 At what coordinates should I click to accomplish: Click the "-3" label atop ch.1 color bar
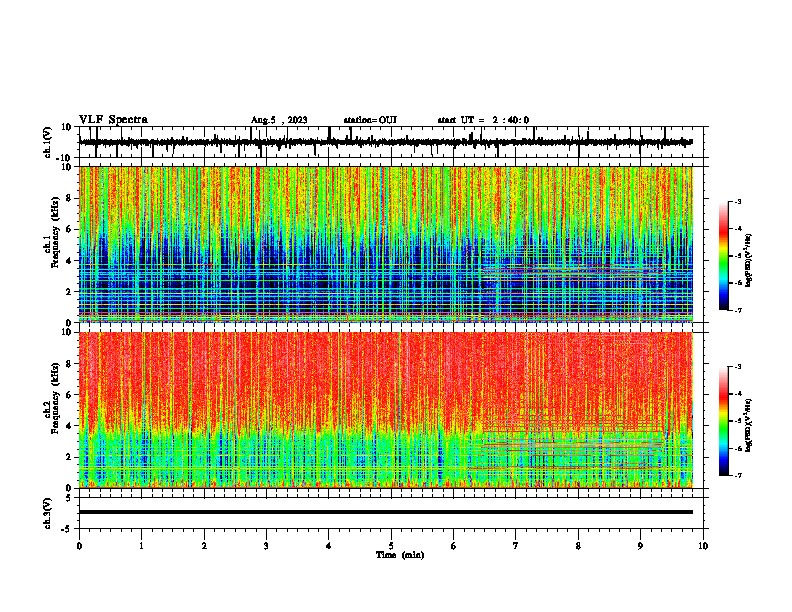point(737,201)
